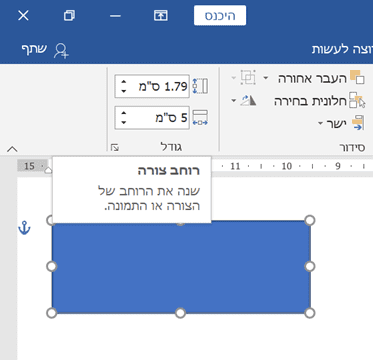Screen dimensions: 373x360
Task: Collapse the ribbon with the chevron
Action: point(12,149)
